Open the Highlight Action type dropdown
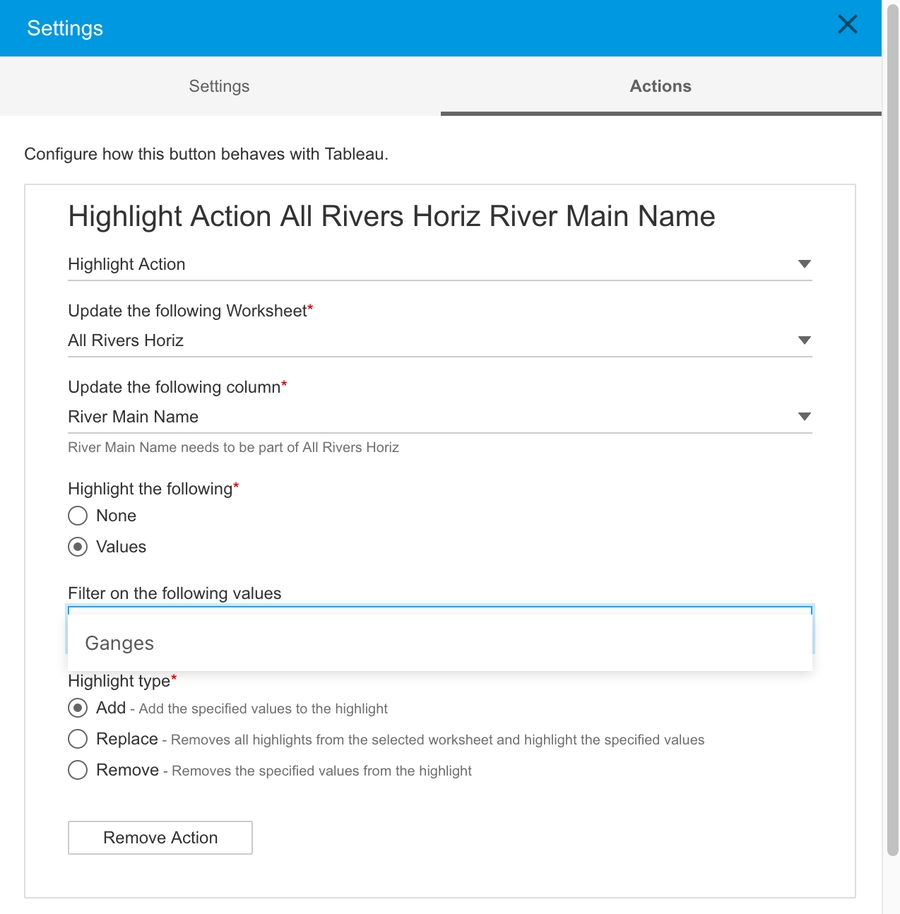Image resolution: width=900 pixels, height=914 pixels. (430, 265)
